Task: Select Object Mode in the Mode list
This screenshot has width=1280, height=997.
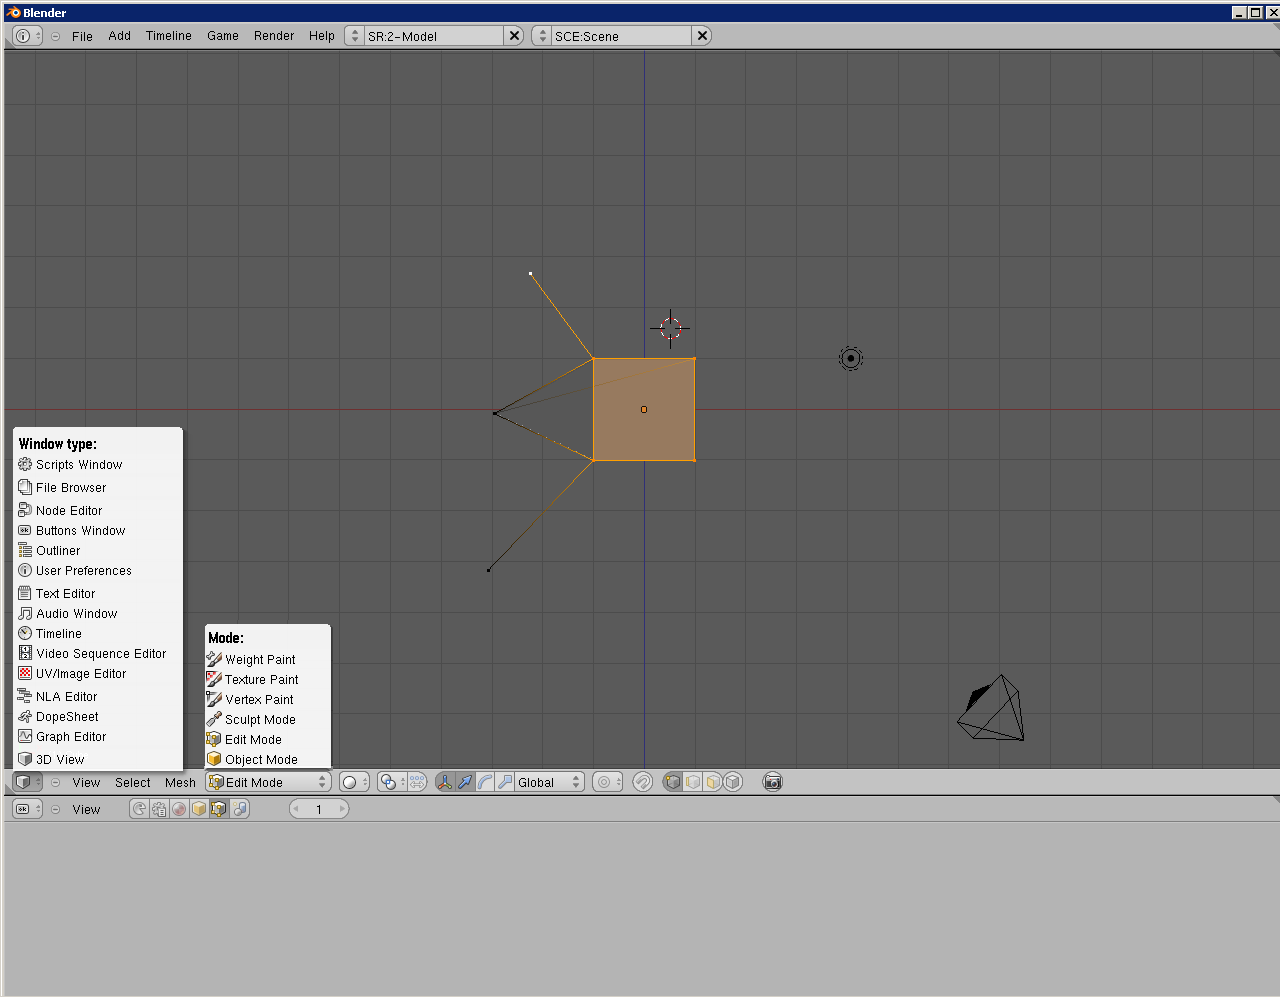Action: [267, 760]
